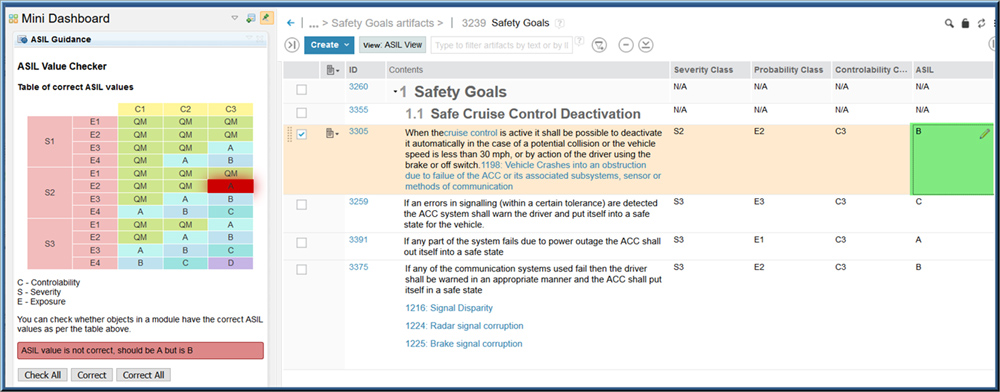
Task: Tick the checkbox for artifact 3375
Action: (x=302, y=270)
